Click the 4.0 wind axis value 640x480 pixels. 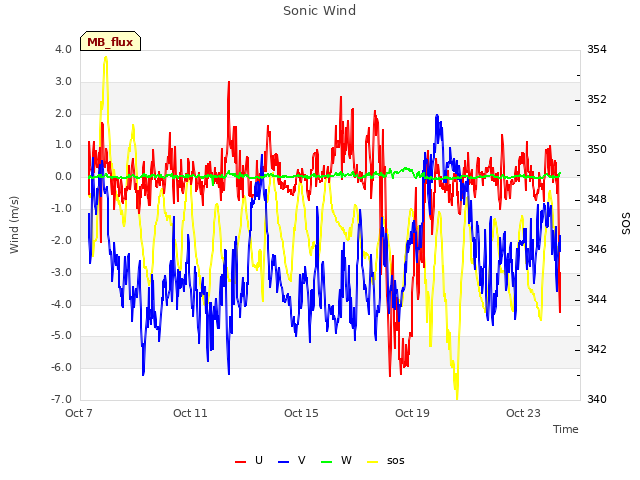tap(63, 49)
